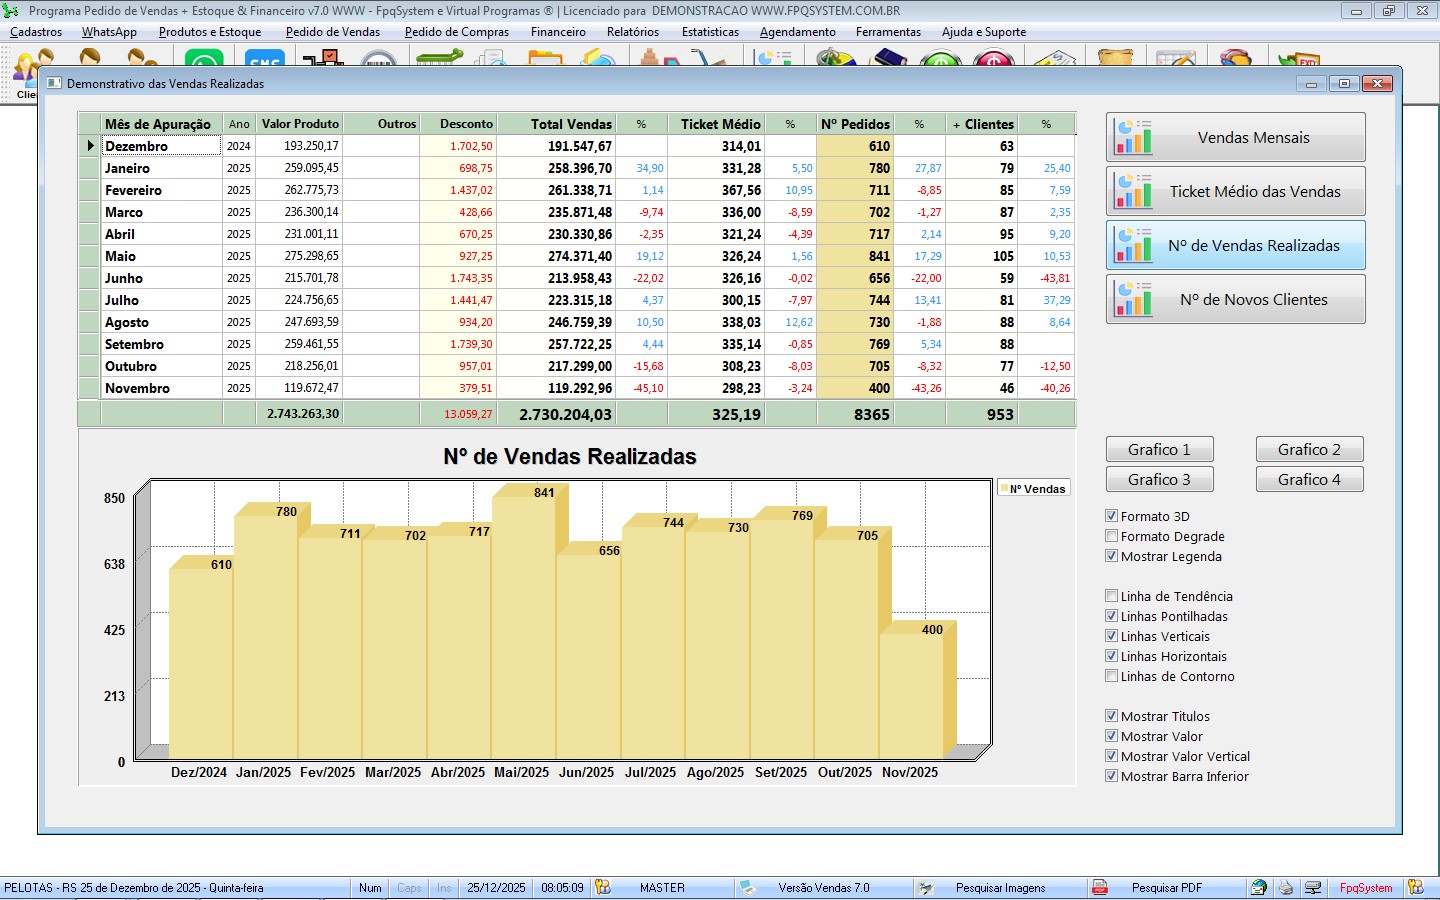Click the Exit door icon in toolbar
Viewport: 1440px width, 900px height.
pos(1298,59)
